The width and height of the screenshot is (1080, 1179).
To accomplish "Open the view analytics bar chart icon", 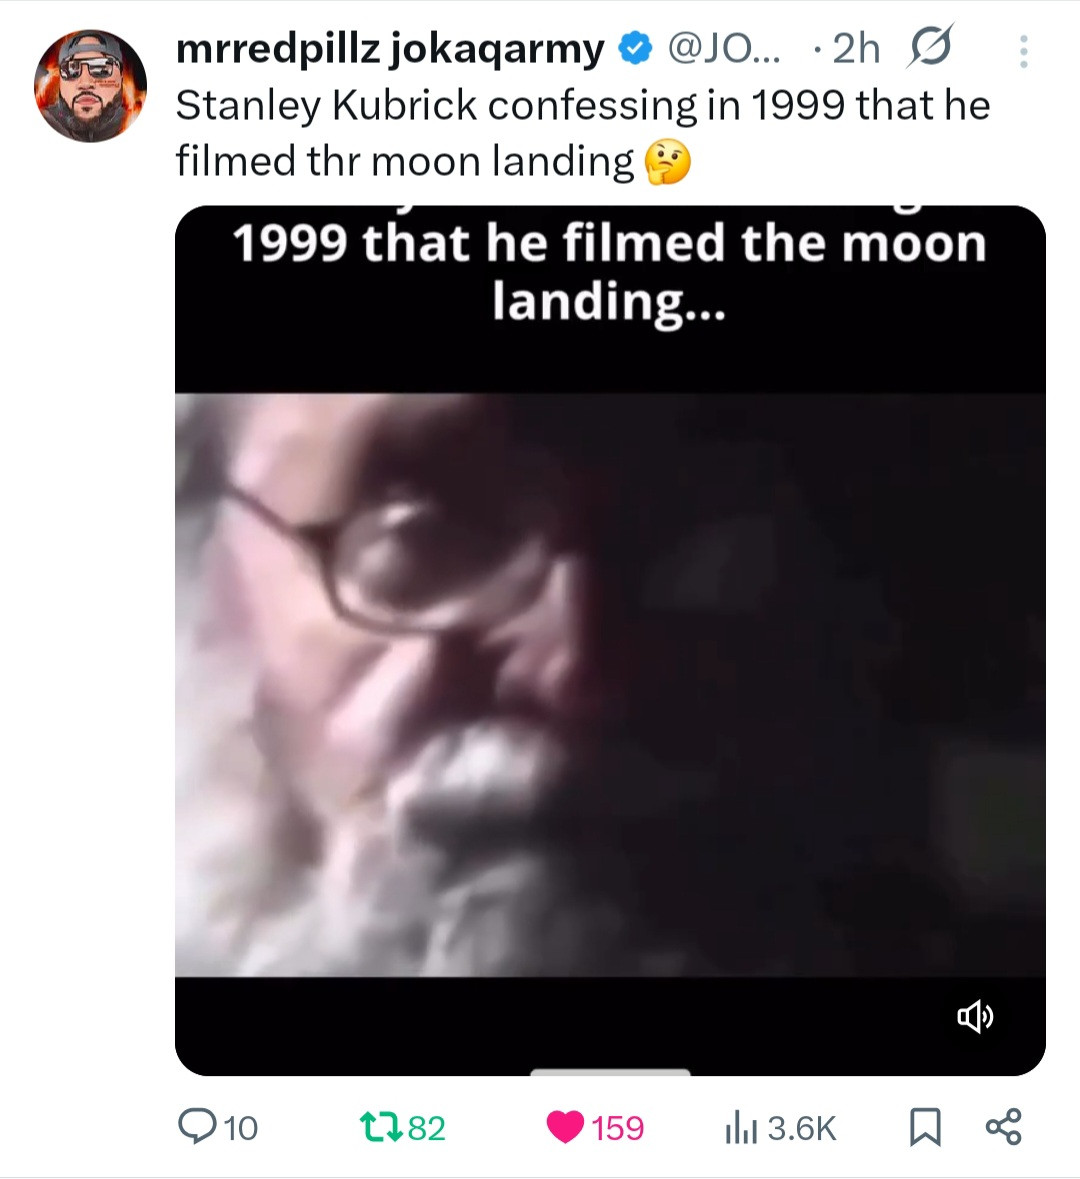I will 741,1128.
